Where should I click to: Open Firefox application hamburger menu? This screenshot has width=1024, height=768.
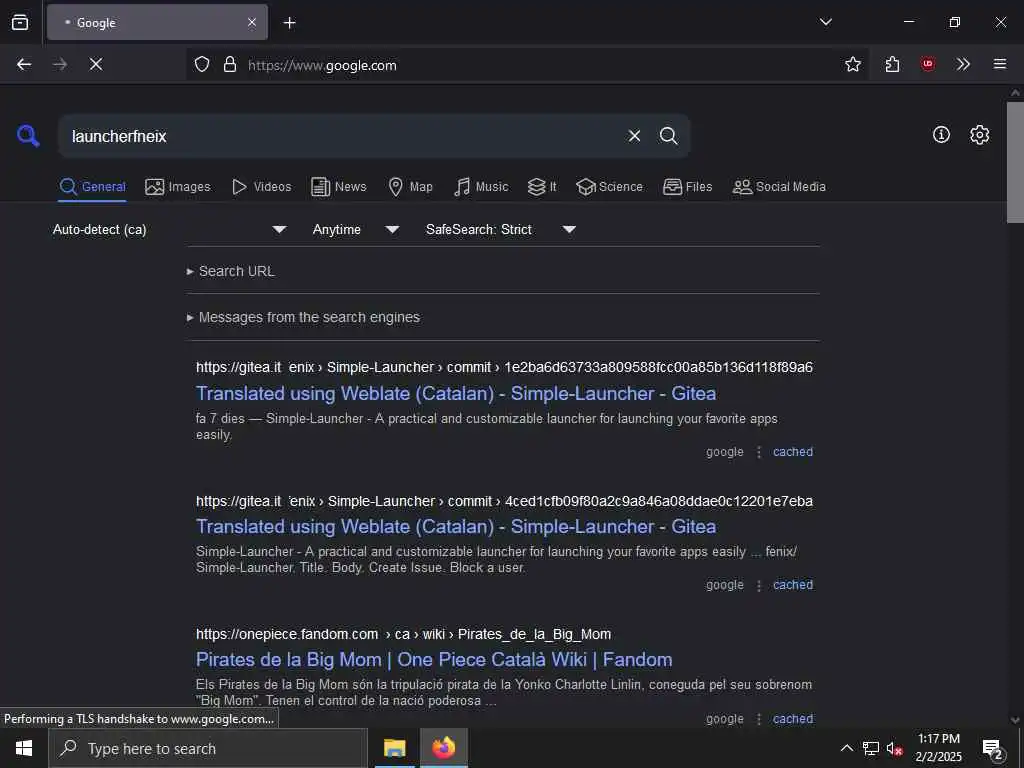click(999, 64)
